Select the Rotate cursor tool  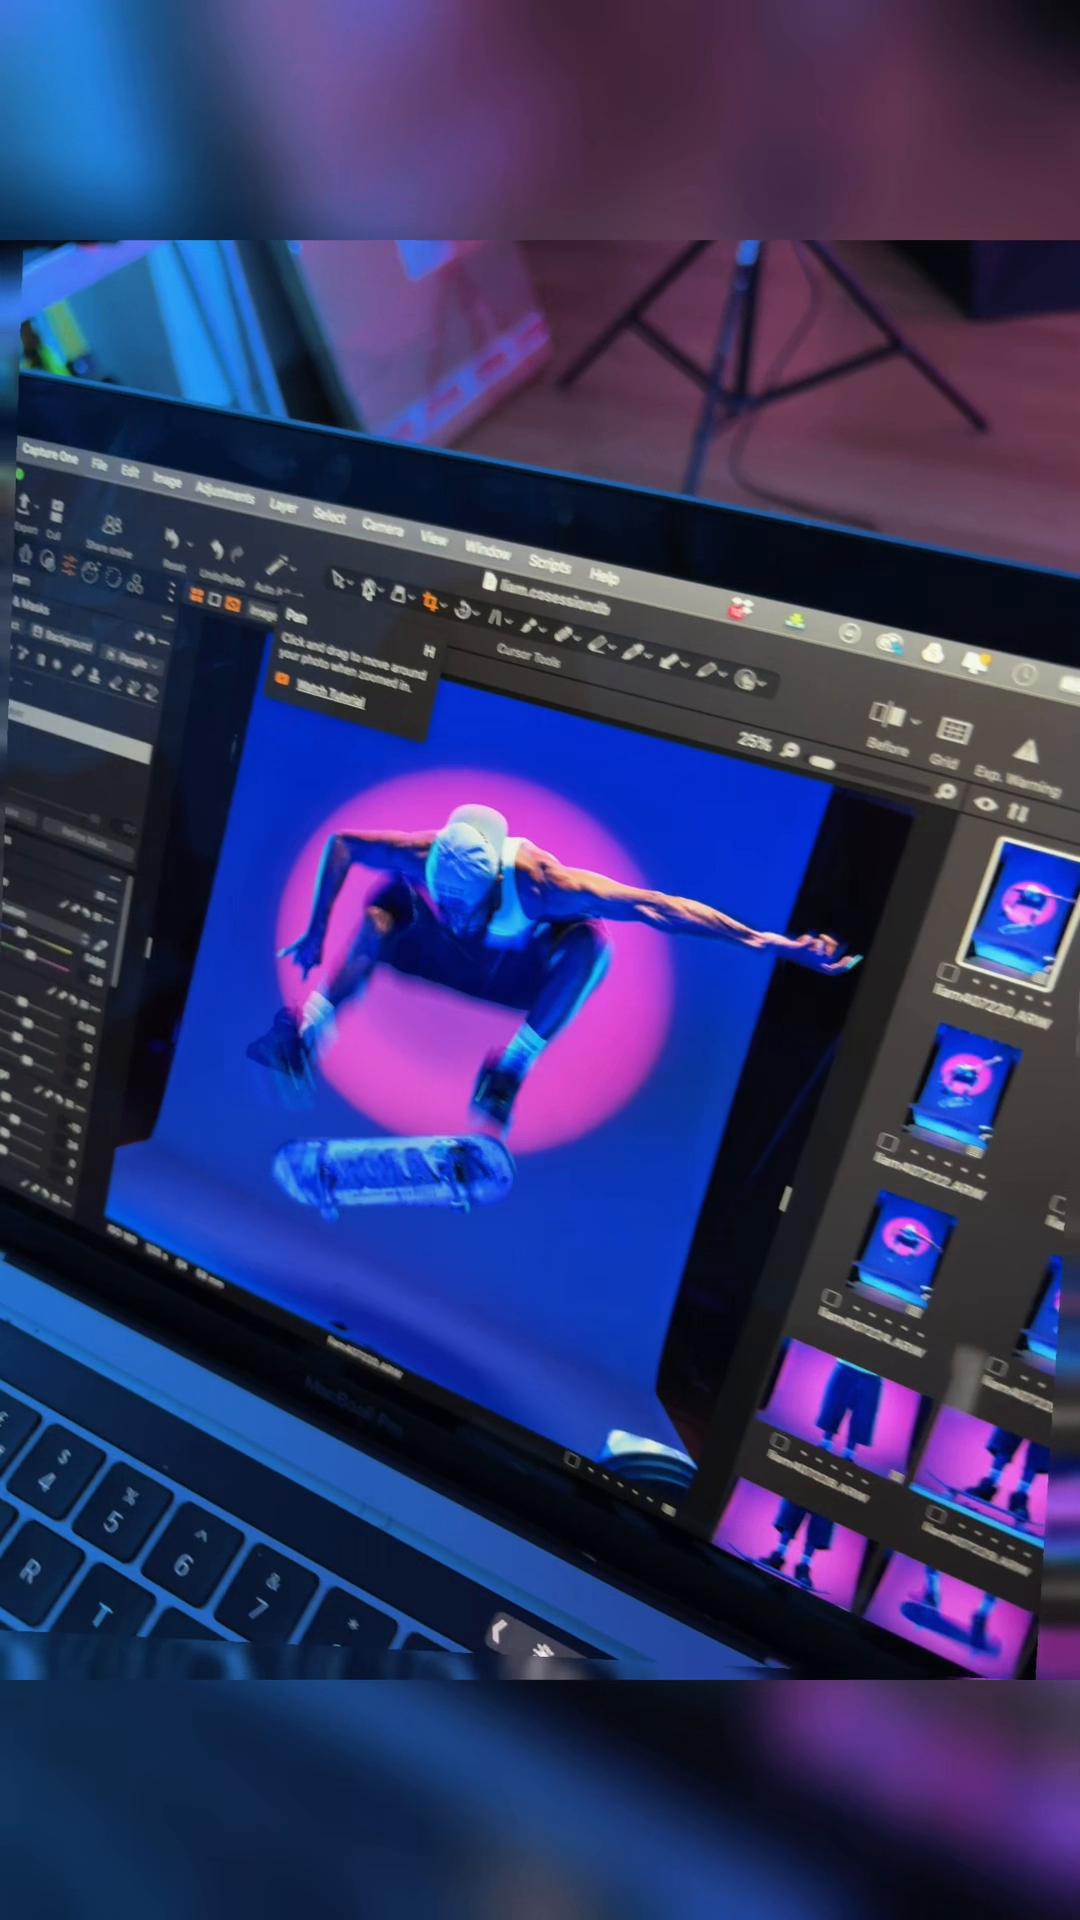(463, 609)
